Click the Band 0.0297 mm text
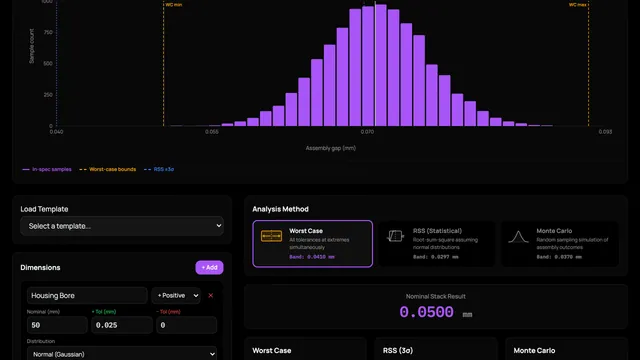 (x=436, y=257)
